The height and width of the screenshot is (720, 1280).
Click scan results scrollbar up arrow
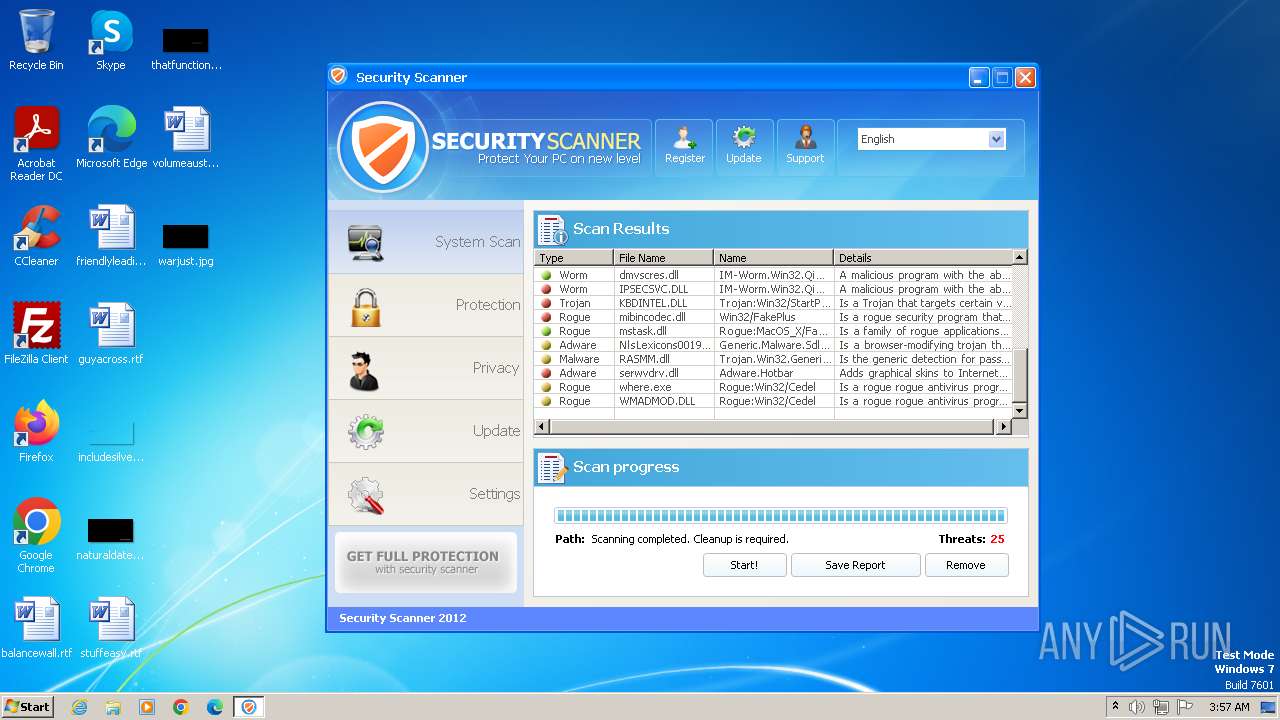coord(1020,257)
